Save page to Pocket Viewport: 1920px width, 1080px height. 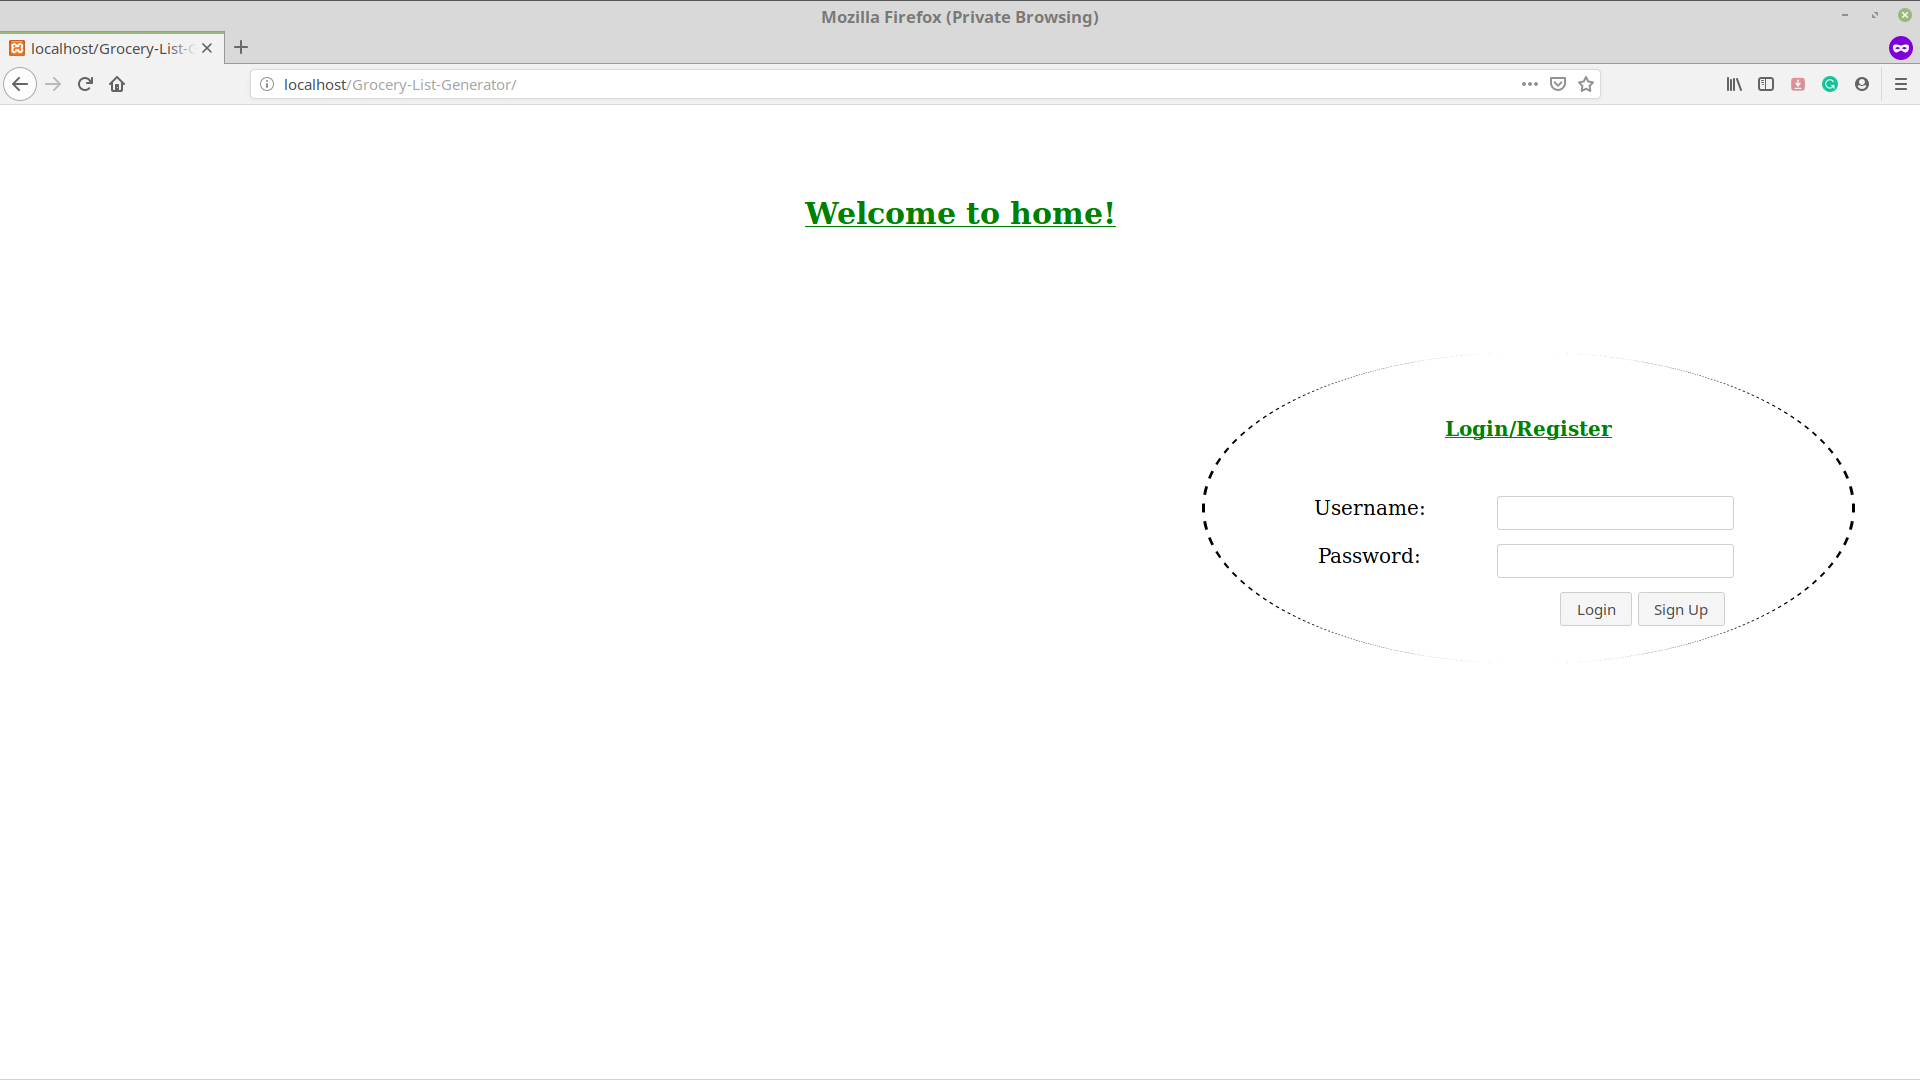(1557, 84)
